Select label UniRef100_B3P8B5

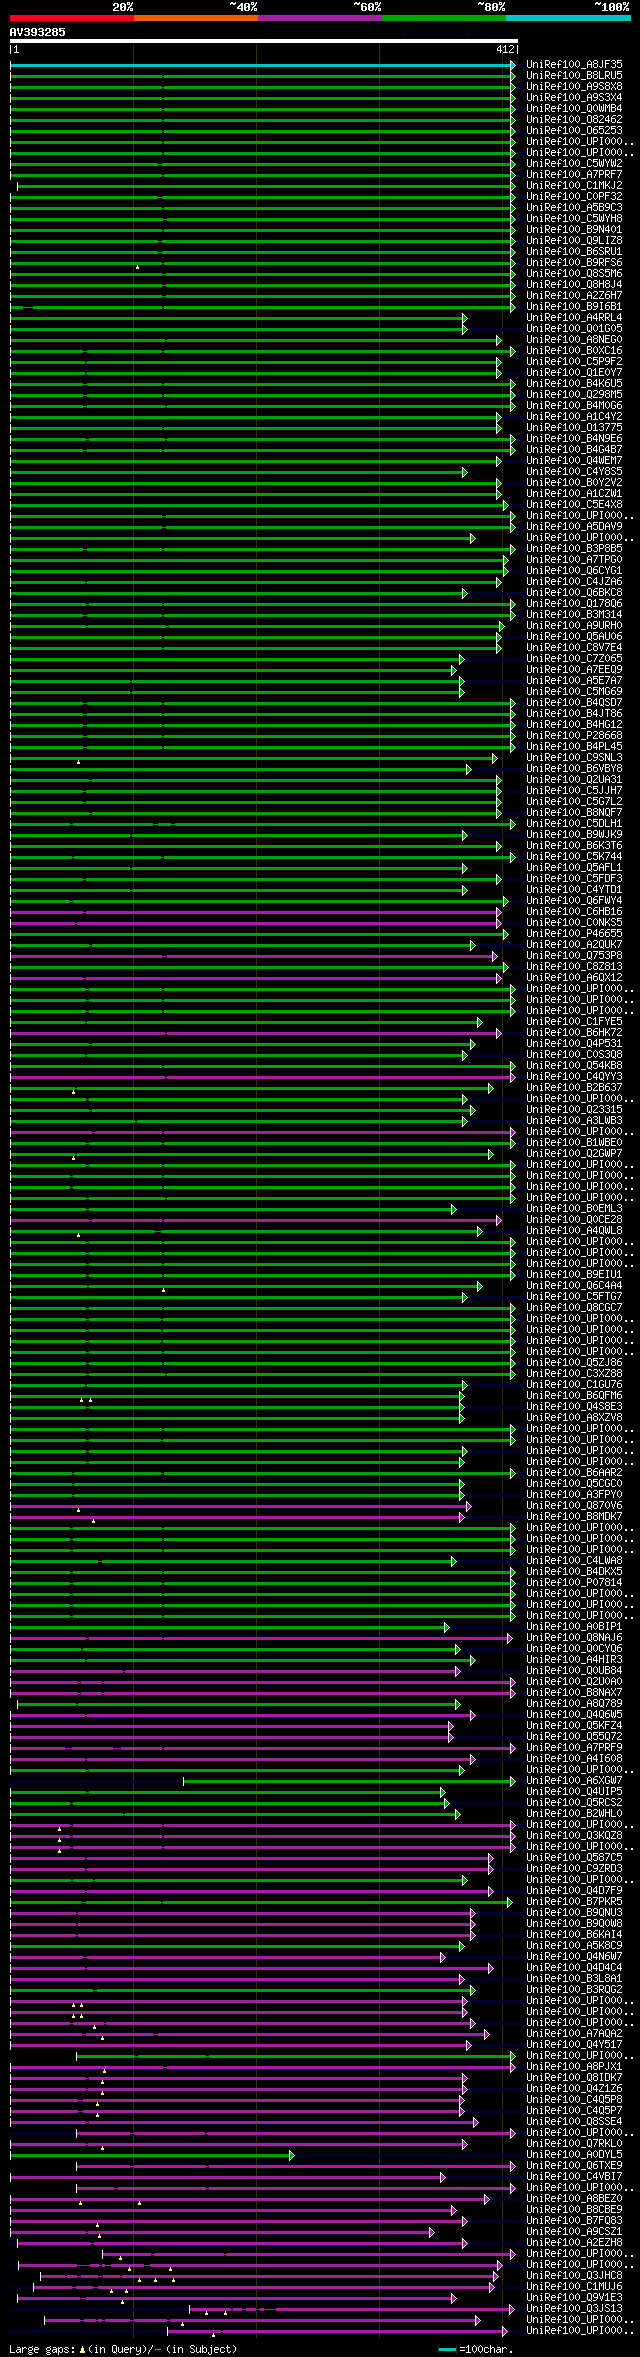tap(574, 549)
